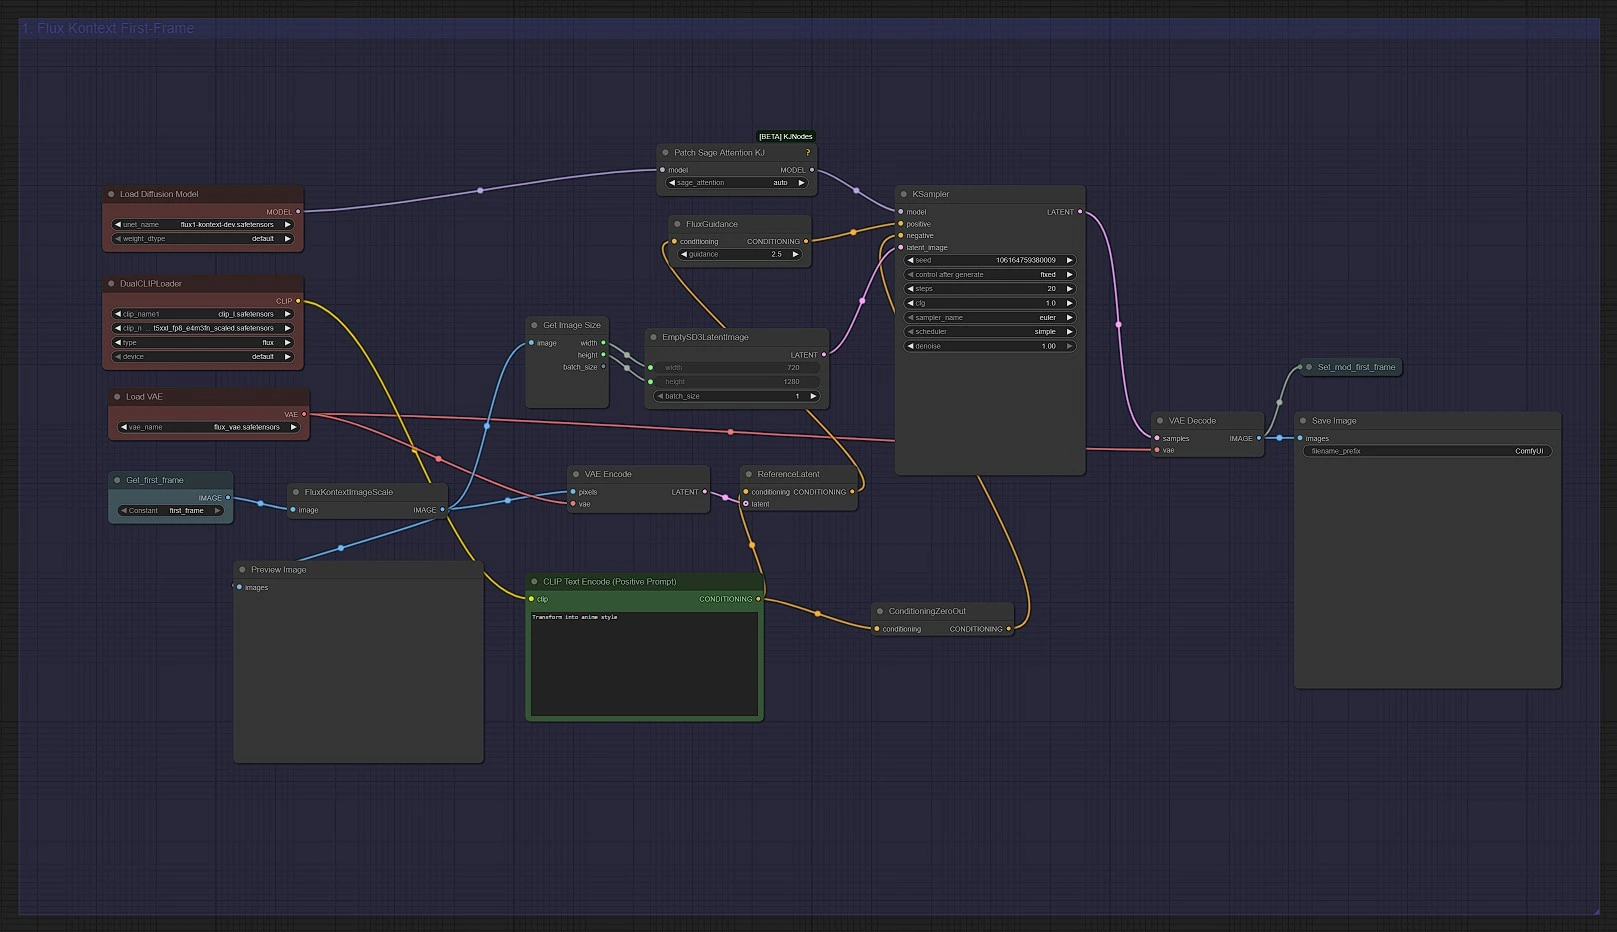Click the CLIP output socket of DualCLIPLoader
Screen dimensions: 1617x932
(x=298, y=301)
